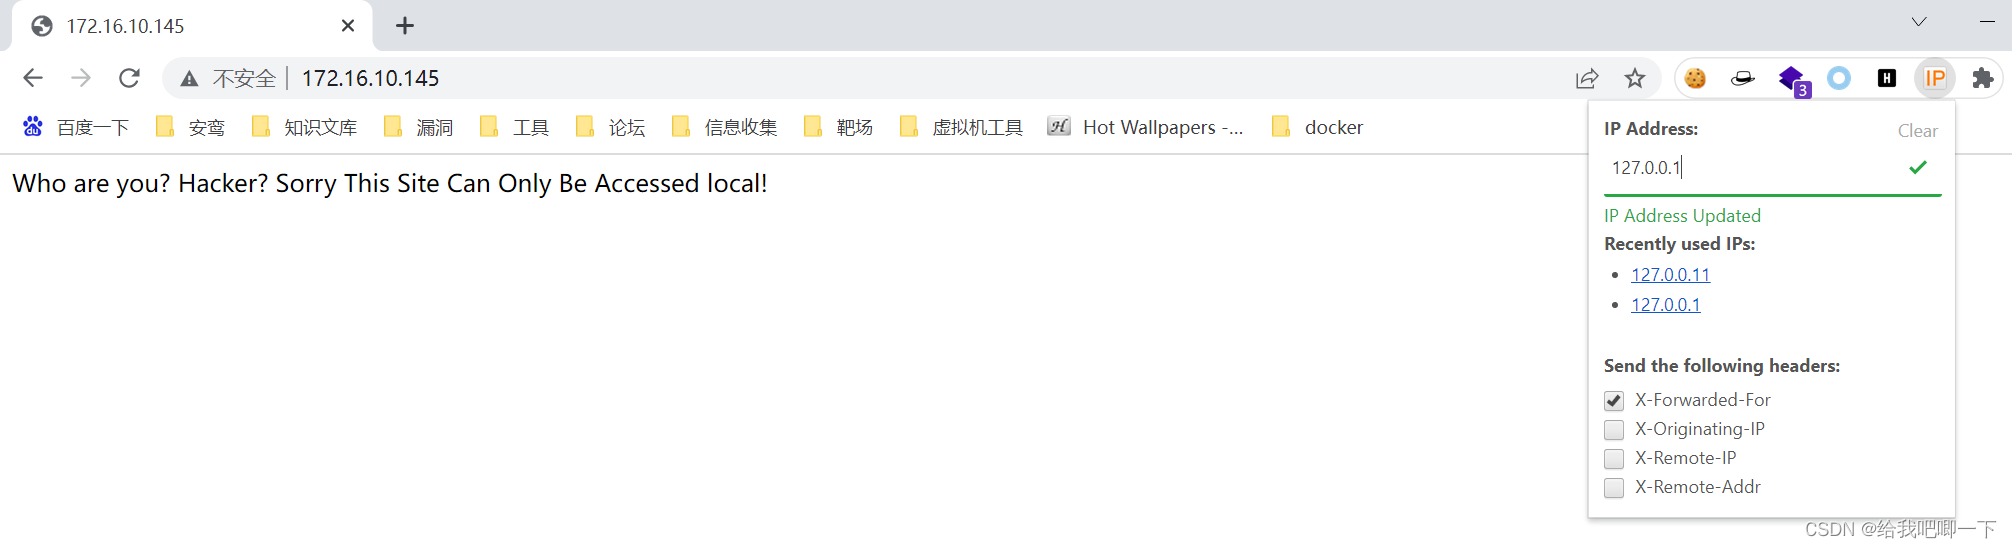2012x548 pixels.
Task: Enable the X-Originating-IP header
Action: pos(1614,430)
